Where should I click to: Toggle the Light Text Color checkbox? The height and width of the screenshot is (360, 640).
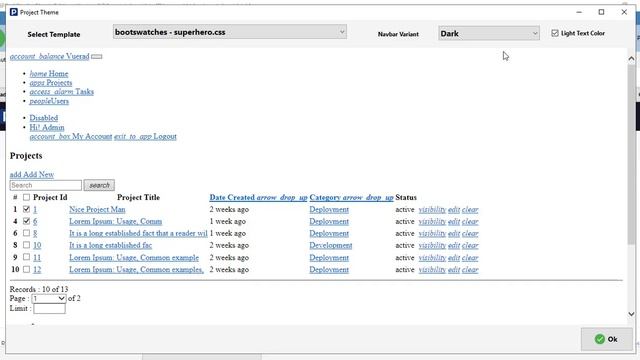tap(555, 33)
